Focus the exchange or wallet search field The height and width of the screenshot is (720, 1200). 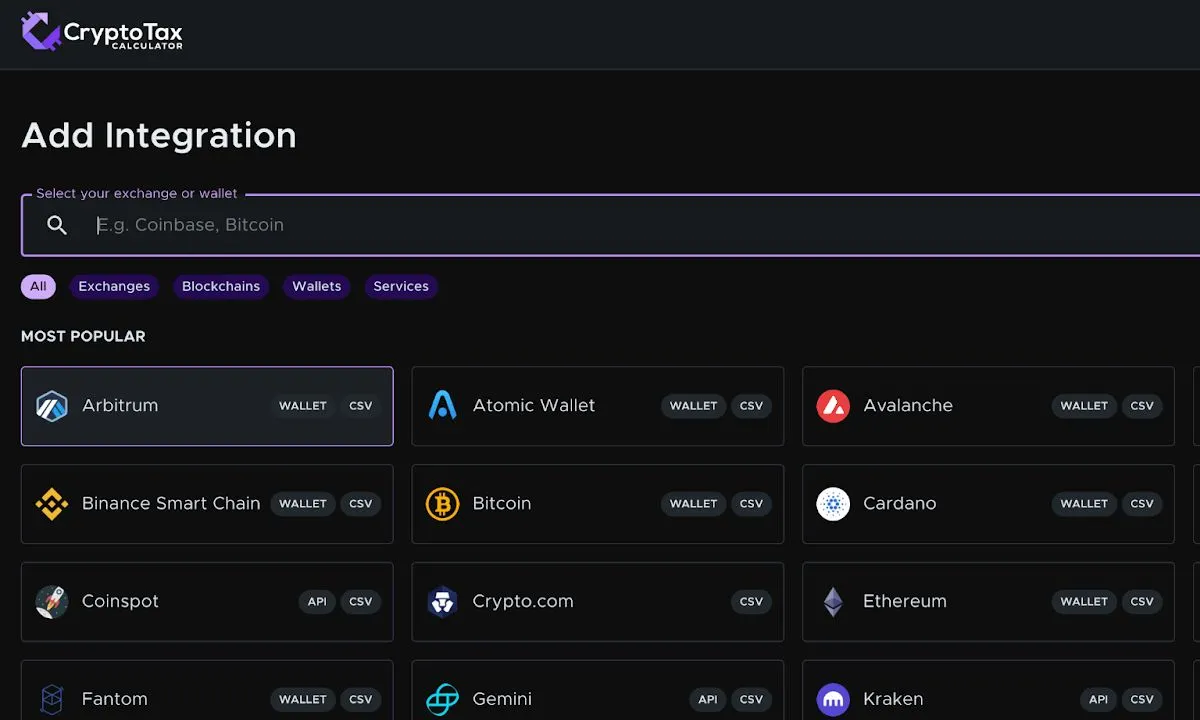click(x=600, y=226)
